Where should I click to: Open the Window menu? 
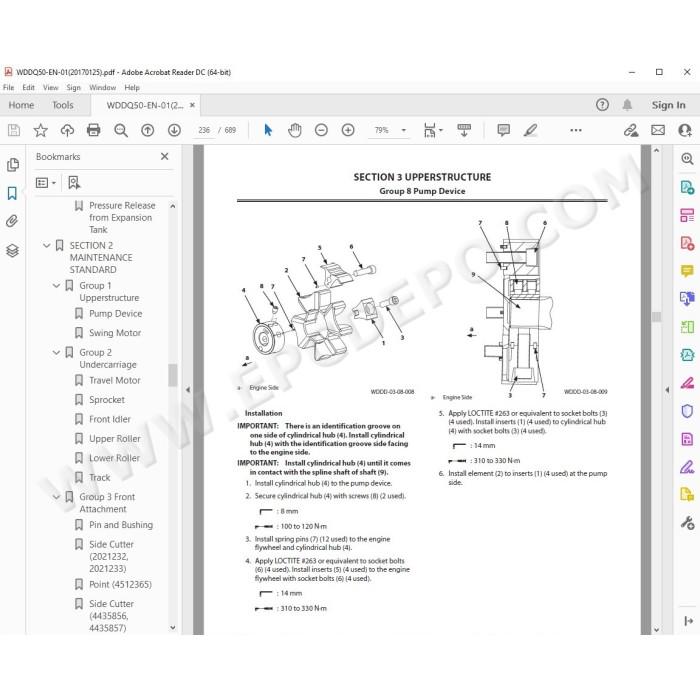(x=102, y=88)
